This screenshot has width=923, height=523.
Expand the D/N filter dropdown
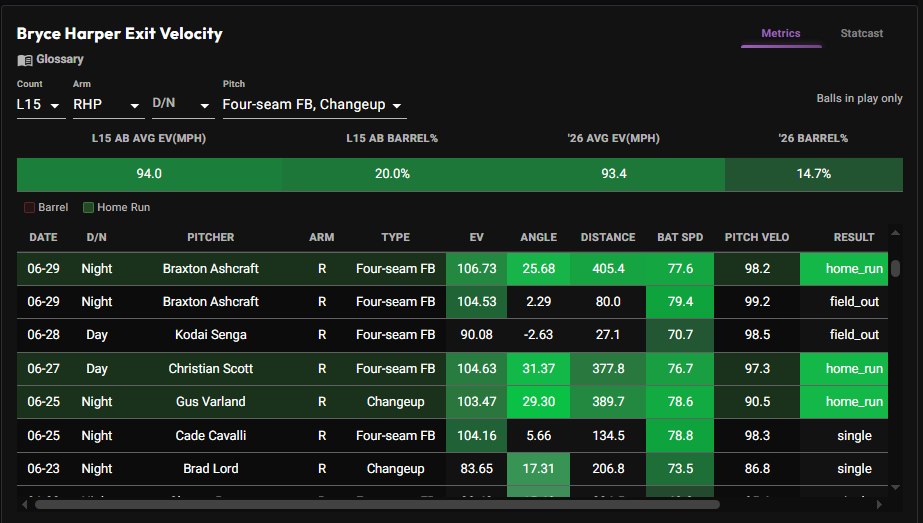point(181,105)
